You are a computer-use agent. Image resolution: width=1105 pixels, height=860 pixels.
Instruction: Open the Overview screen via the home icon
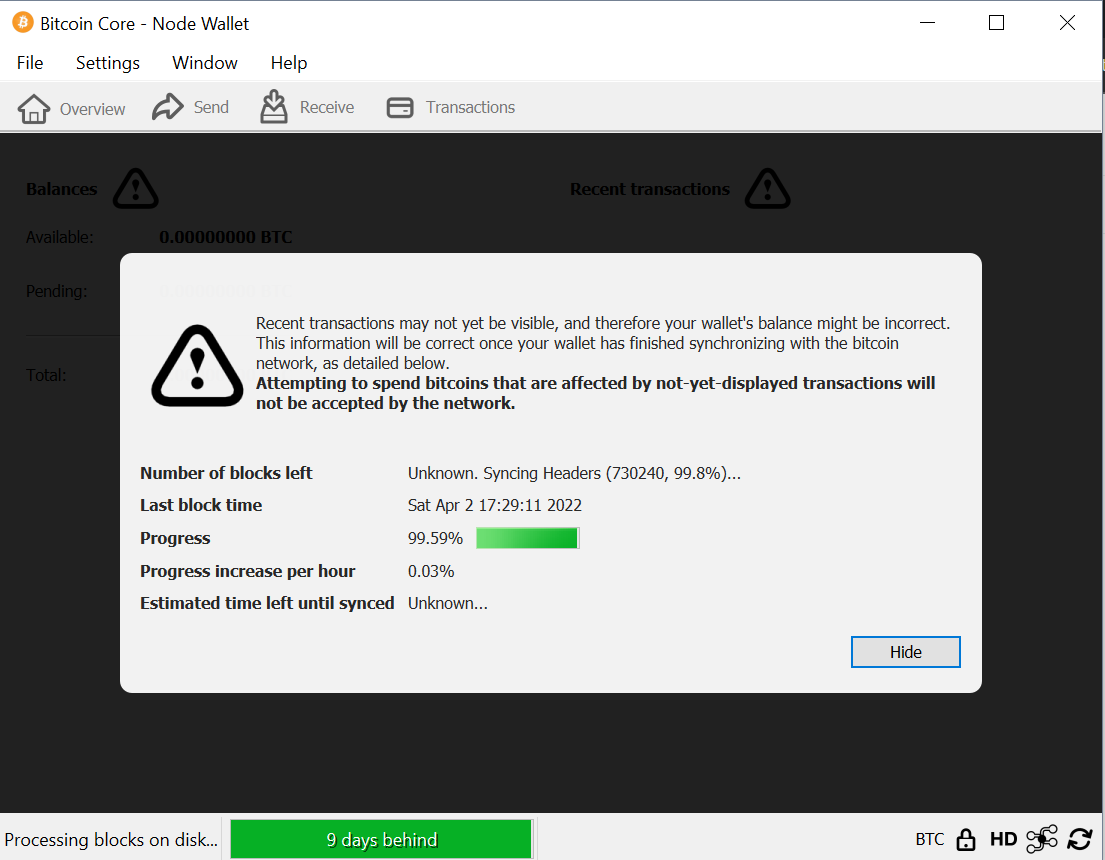point(34,107)
